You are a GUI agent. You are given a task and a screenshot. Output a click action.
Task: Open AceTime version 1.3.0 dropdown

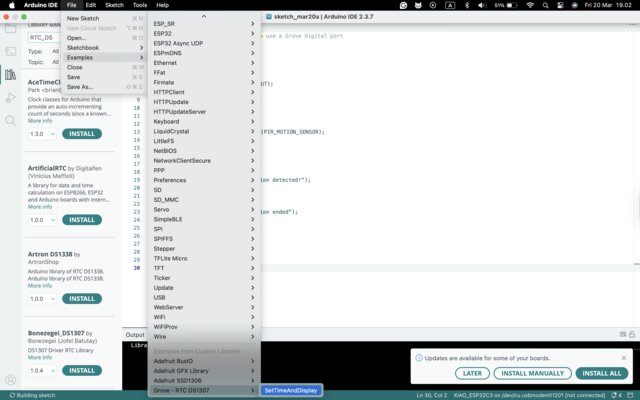click(x=42, y=134)
